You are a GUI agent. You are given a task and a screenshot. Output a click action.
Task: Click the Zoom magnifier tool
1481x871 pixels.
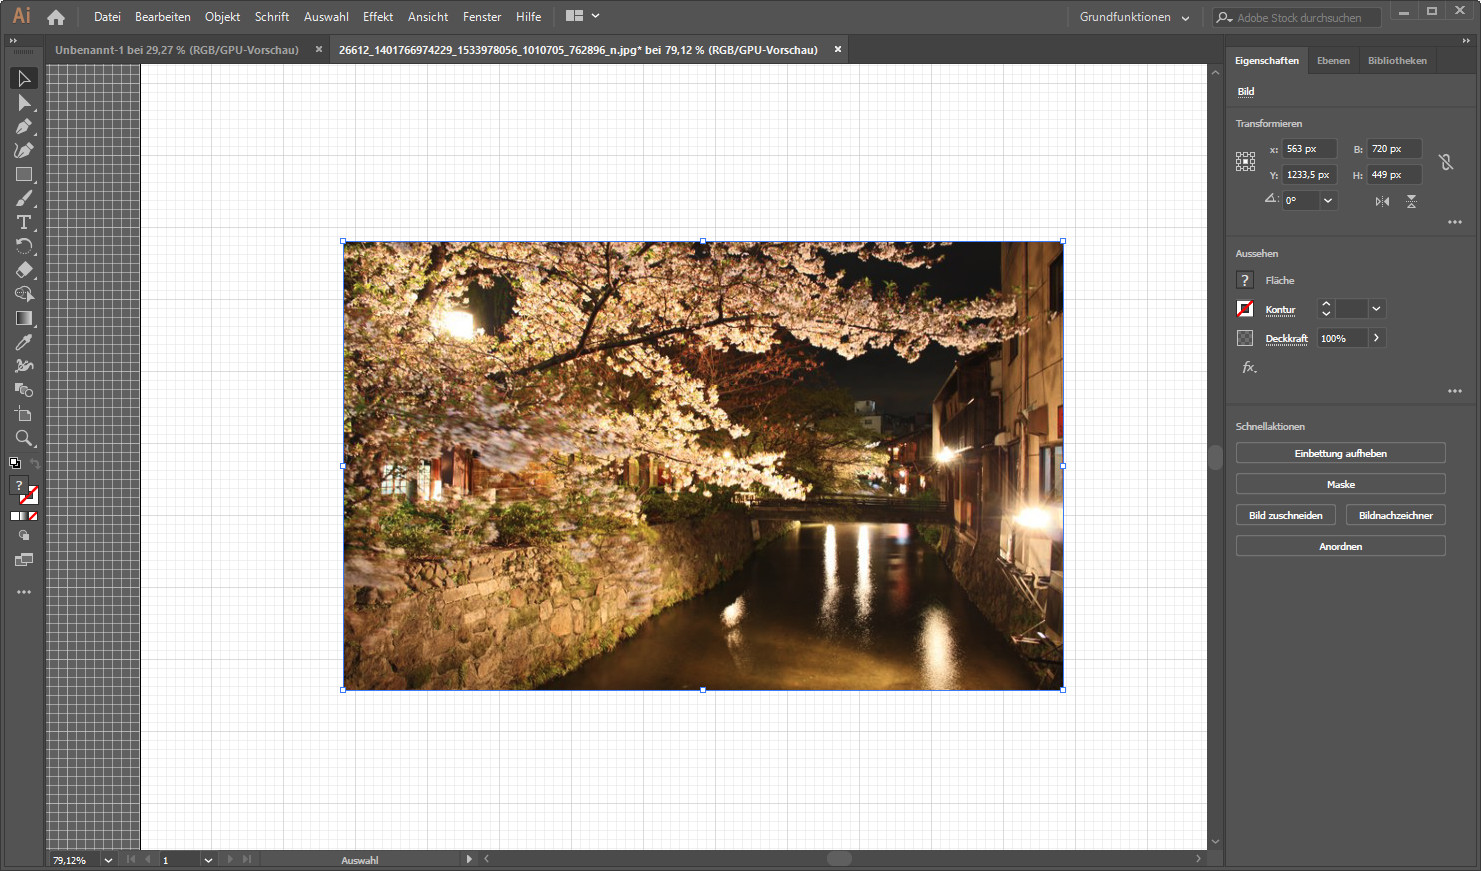click(24, 438)
